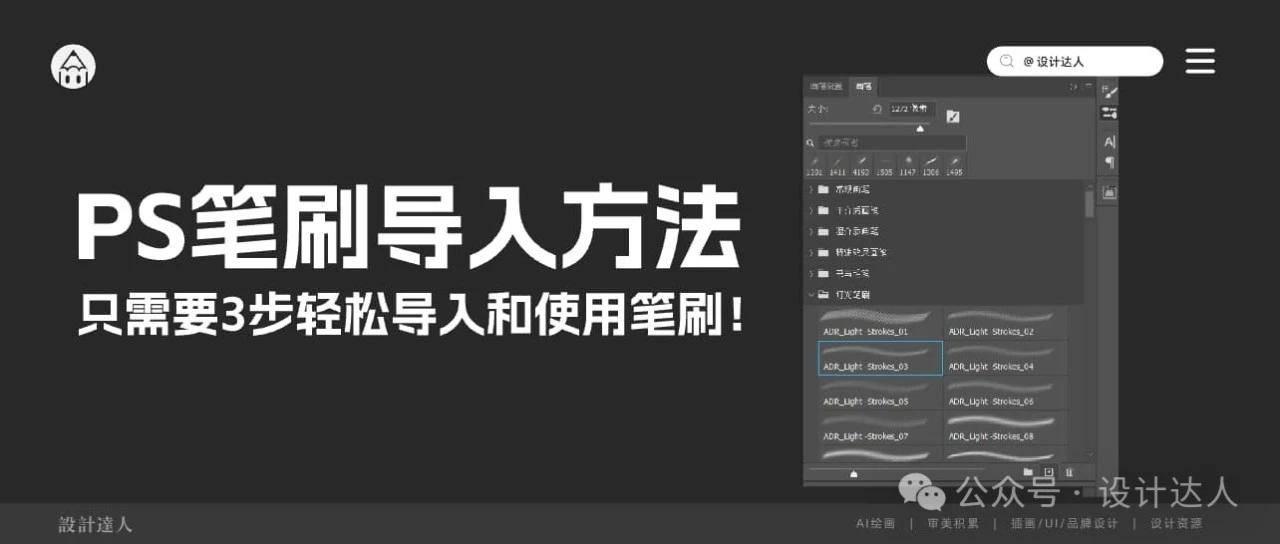Click the new brush group folder icon
1280x544 pixels.
(x=1028, y=472)
